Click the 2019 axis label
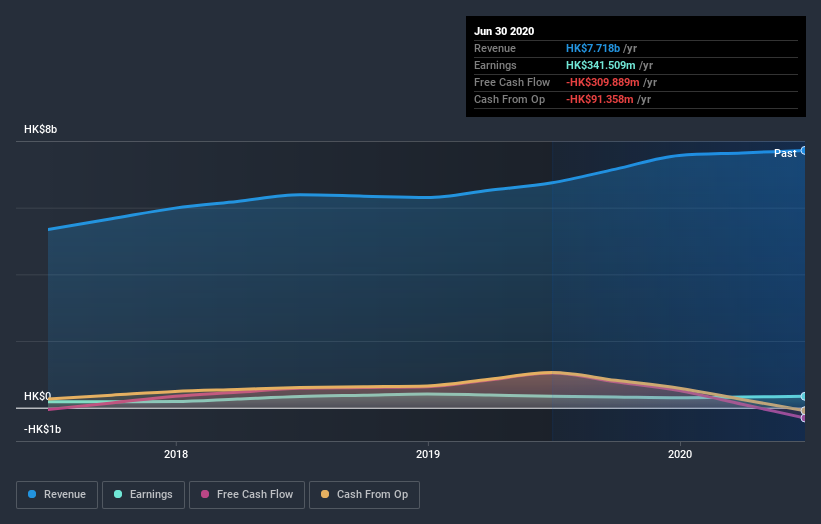The width and height of the screenshot is (821, 524). [428, 454]
